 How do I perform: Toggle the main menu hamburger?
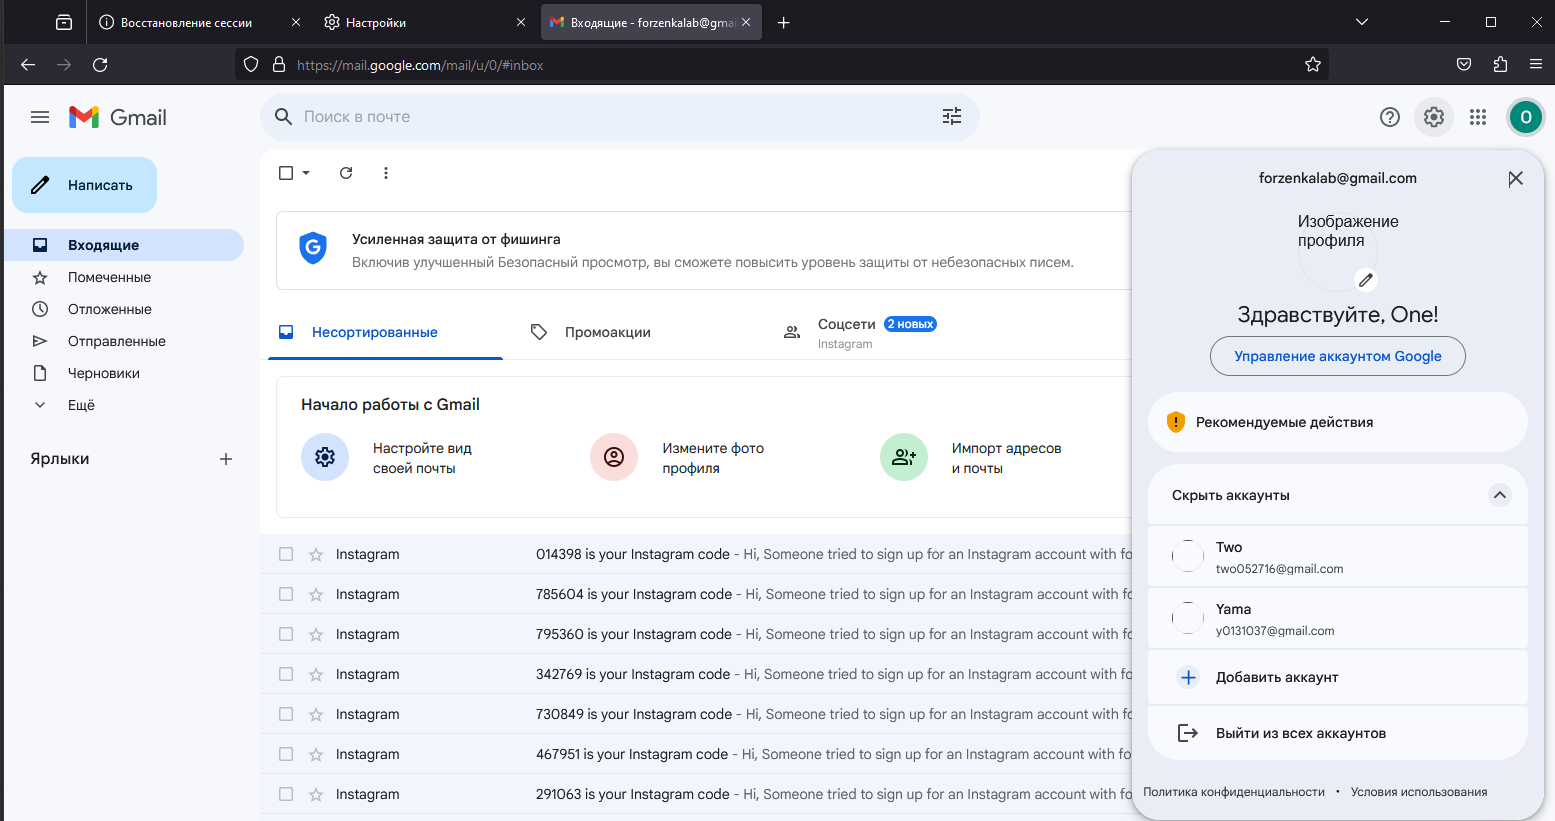click(x=40, y=117)
